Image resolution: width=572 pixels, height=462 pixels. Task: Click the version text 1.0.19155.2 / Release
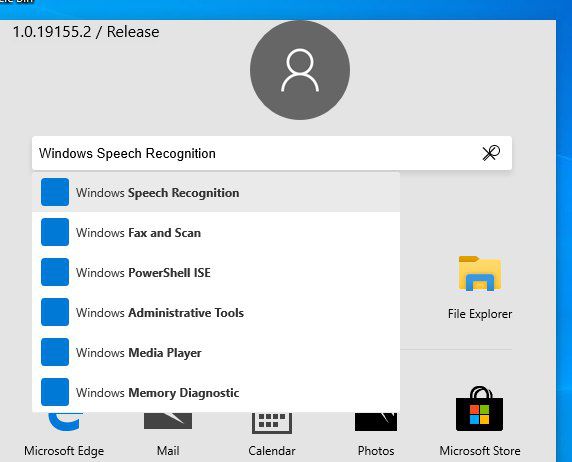pyautogui.click(x=86, y=32)
